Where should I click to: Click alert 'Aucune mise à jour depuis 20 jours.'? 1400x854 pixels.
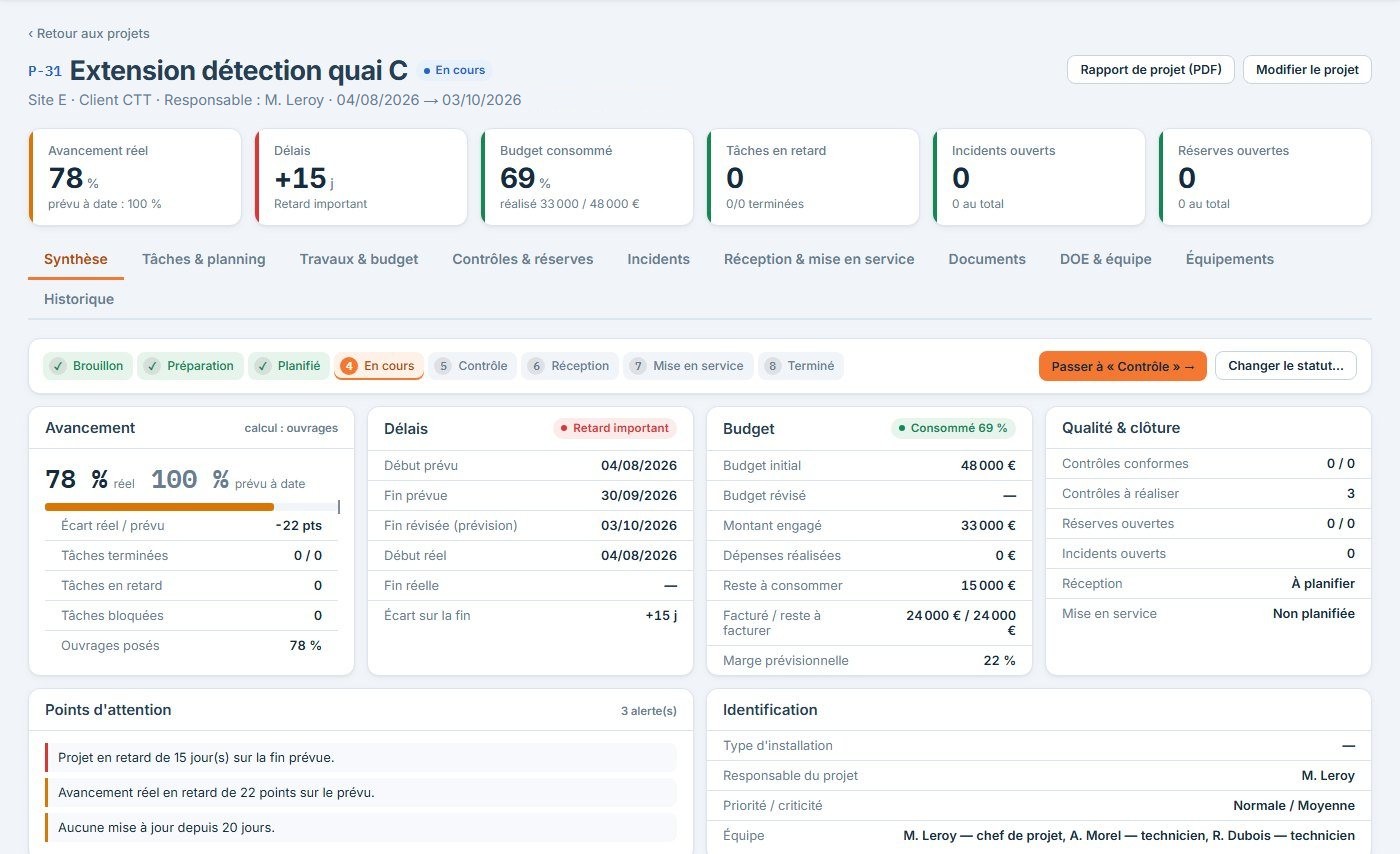361,828
